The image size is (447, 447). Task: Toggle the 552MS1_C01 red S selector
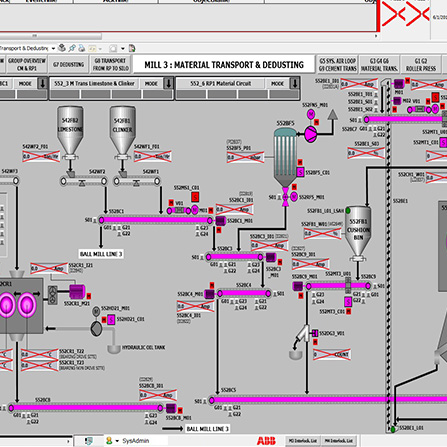195,197
